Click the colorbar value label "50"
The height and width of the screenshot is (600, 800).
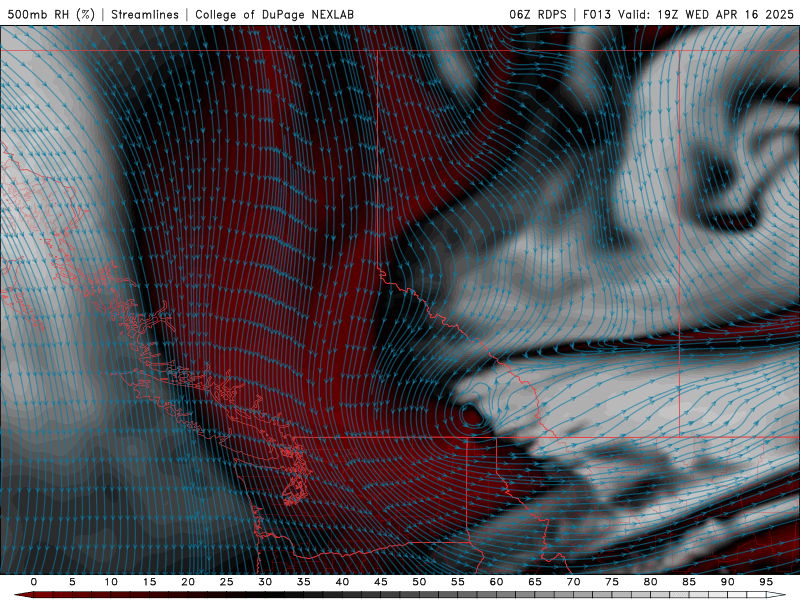click(x=419, y=582)
